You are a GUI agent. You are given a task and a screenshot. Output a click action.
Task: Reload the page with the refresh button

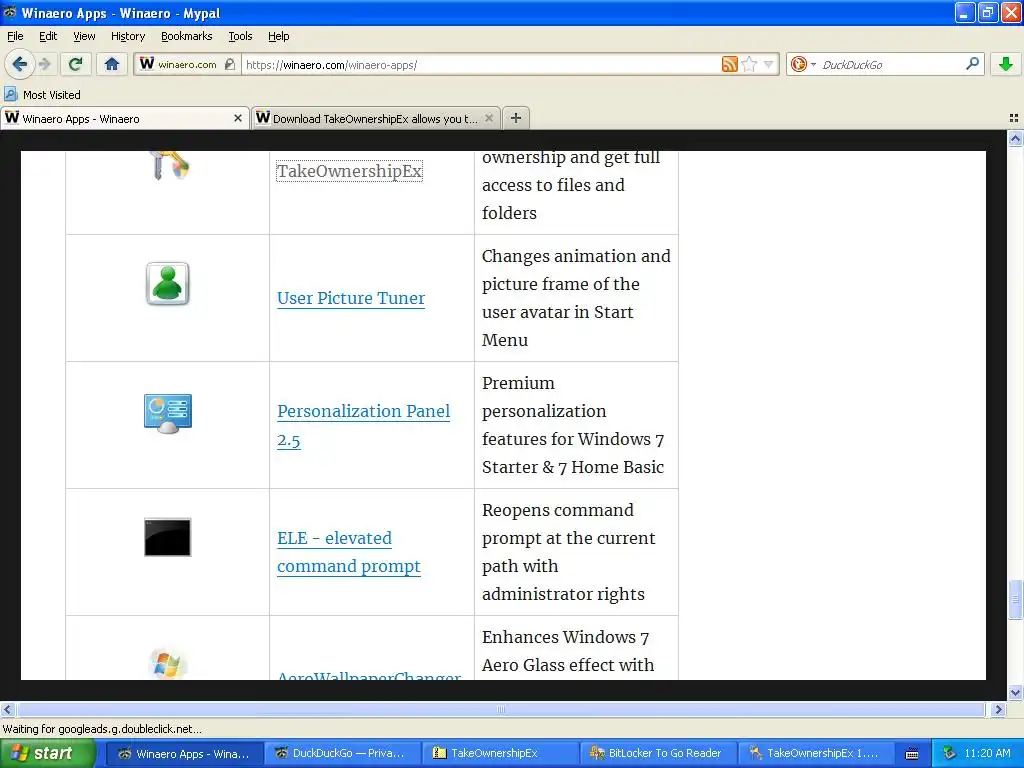(x=76, y=64)
